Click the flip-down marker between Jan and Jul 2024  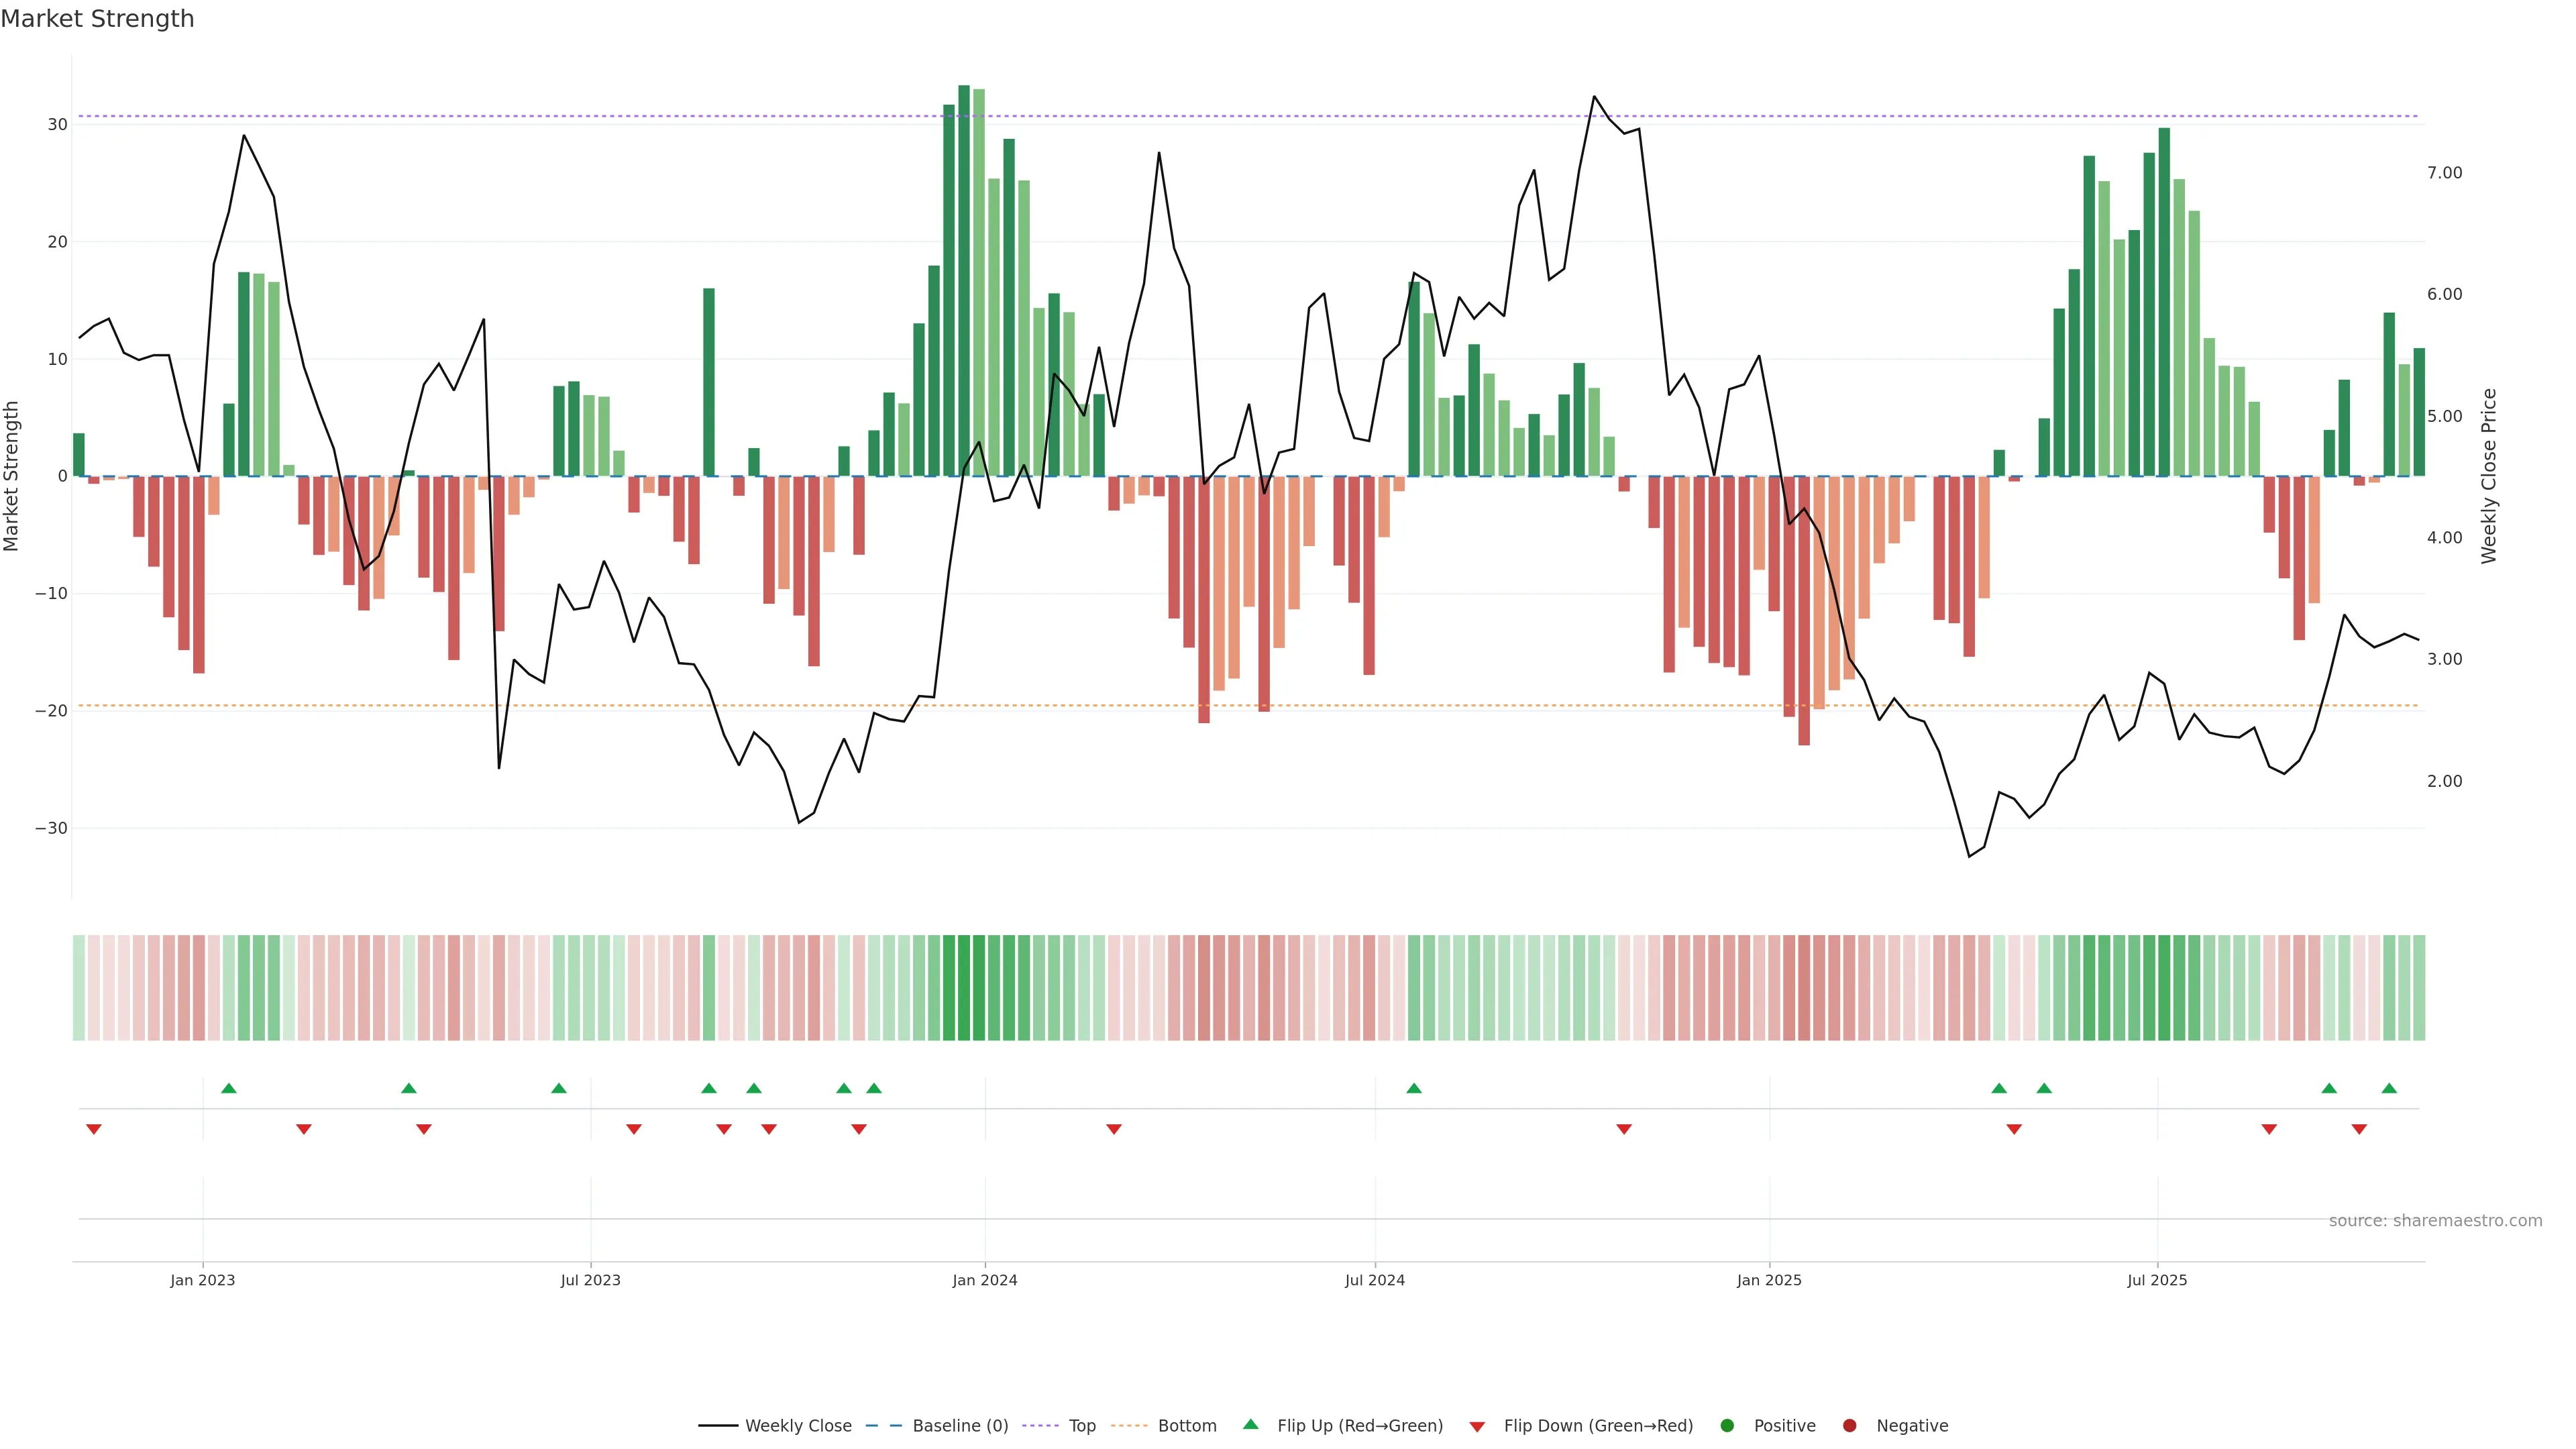coord(1114,1129)
